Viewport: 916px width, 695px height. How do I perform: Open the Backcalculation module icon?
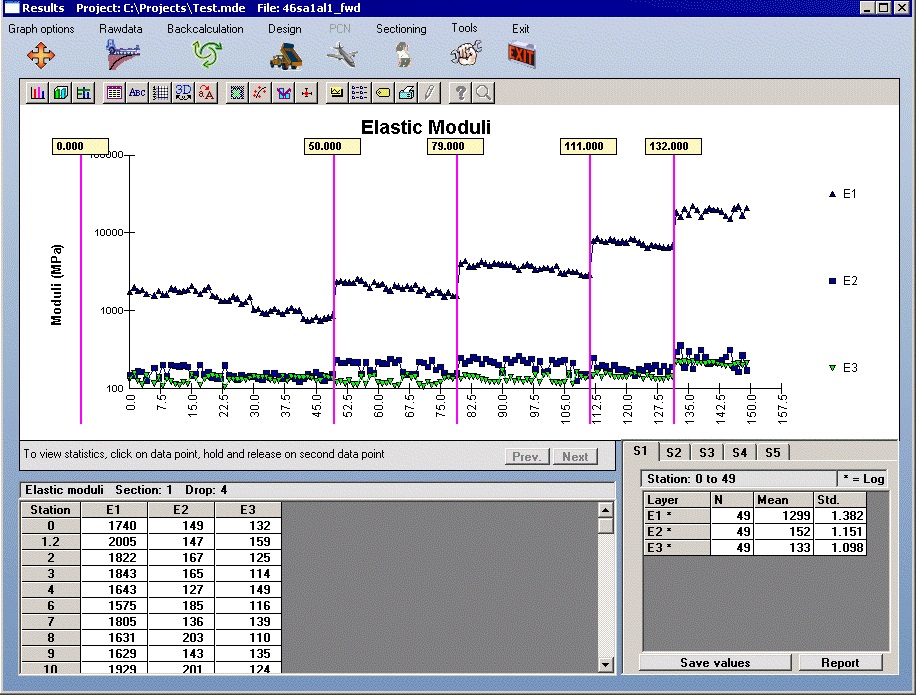(x=205, y=54)
